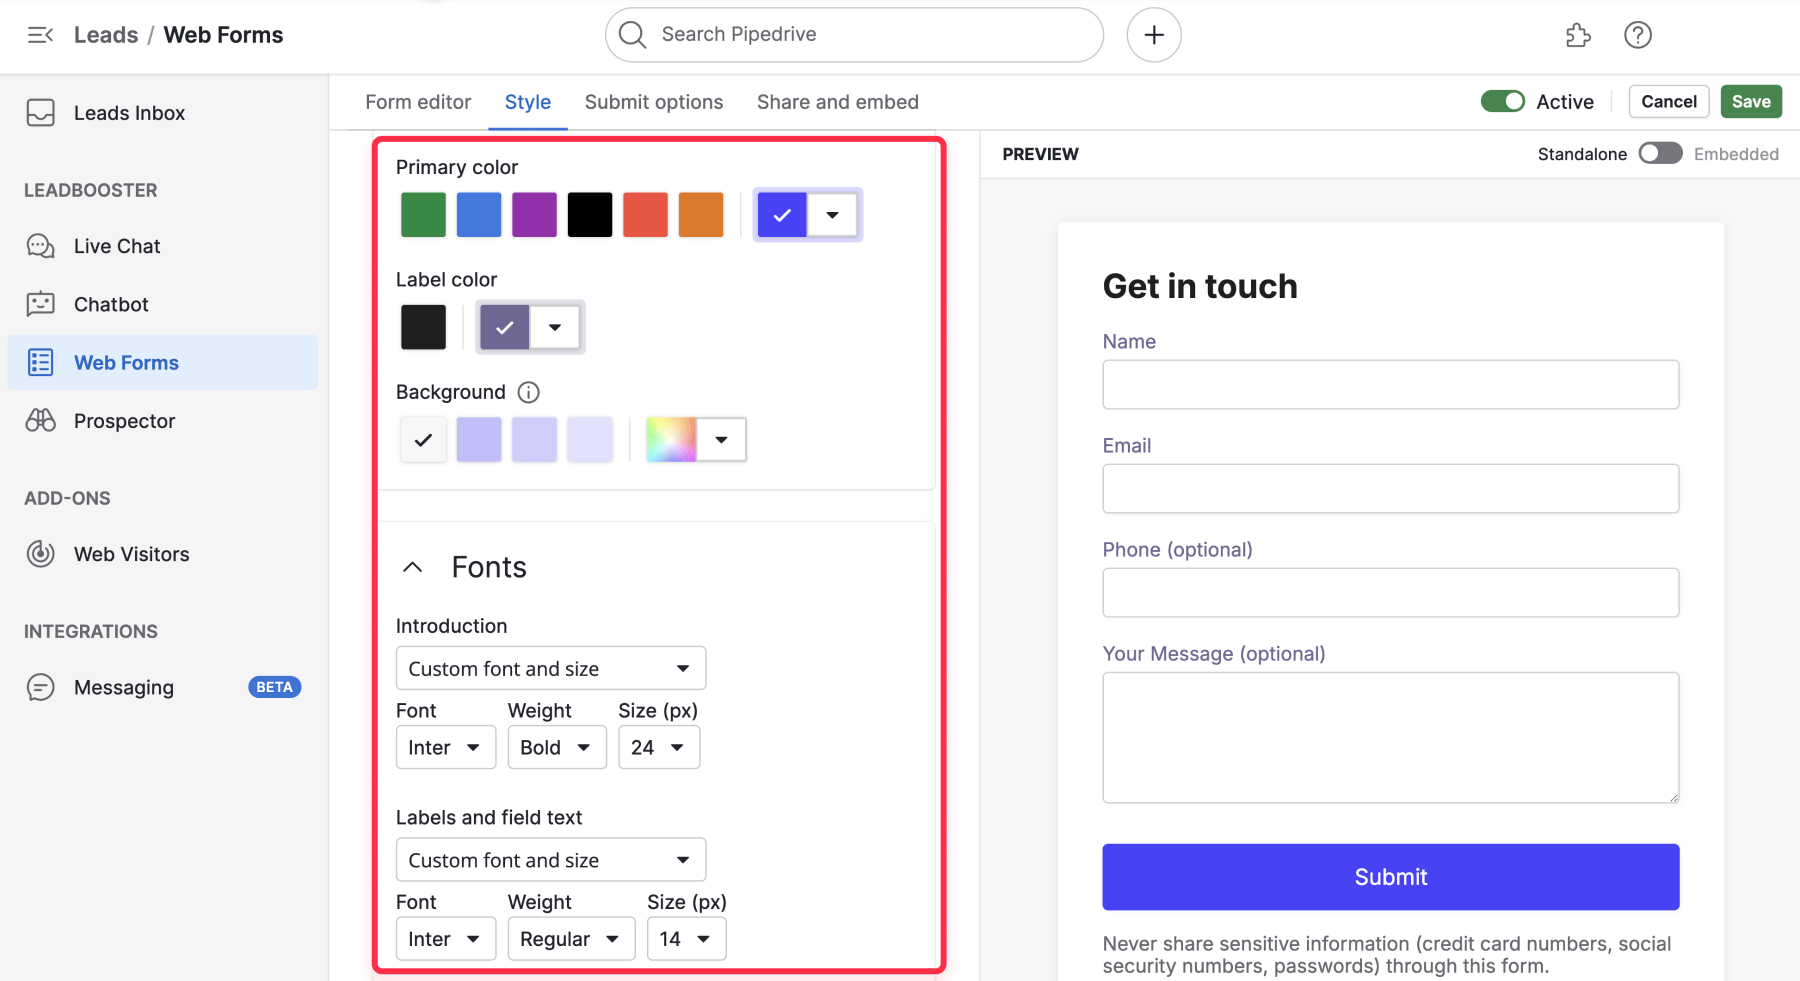Open the Label color custom picker dropdown
This screenshot has height=981, width=1800.
555,327
